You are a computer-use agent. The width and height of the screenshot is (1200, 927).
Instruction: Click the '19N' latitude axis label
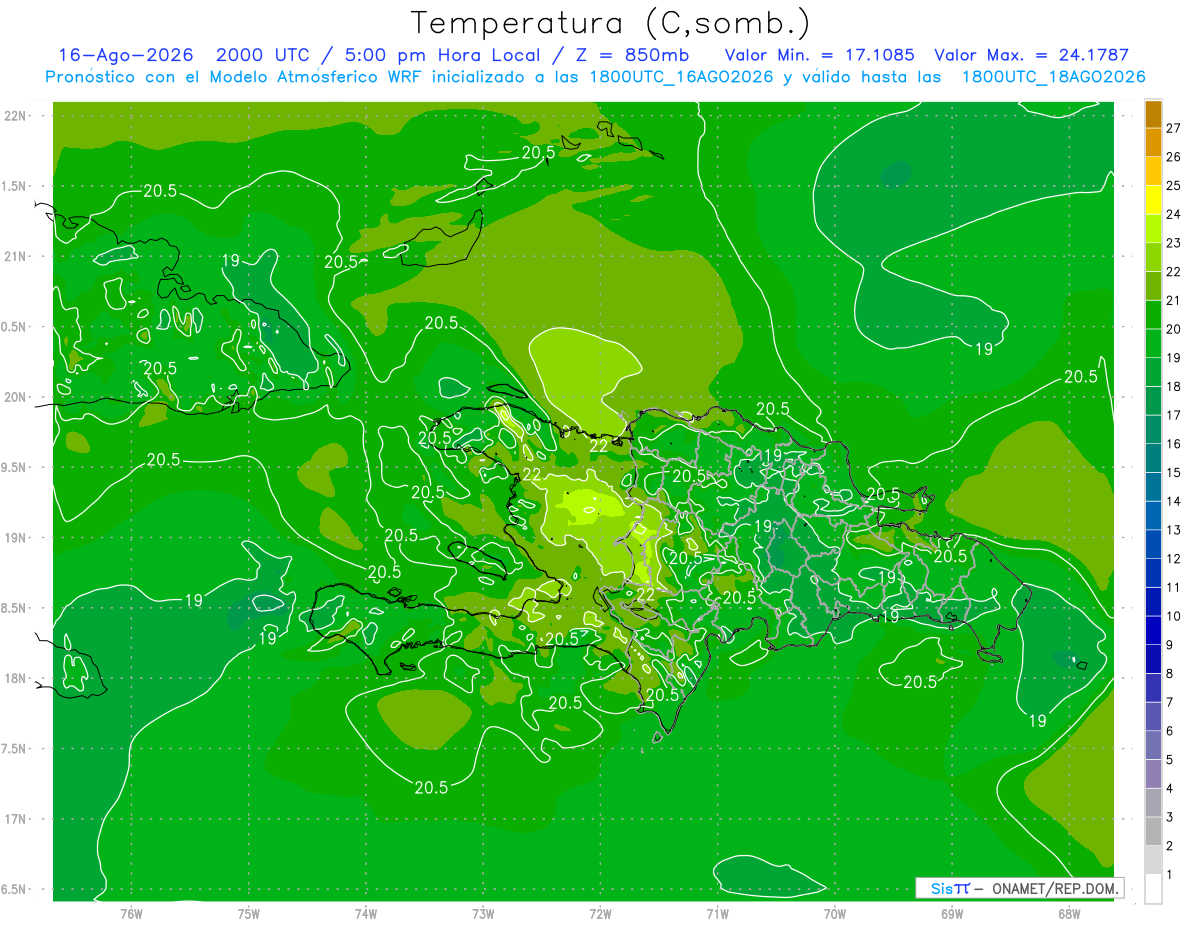(17, 538)
